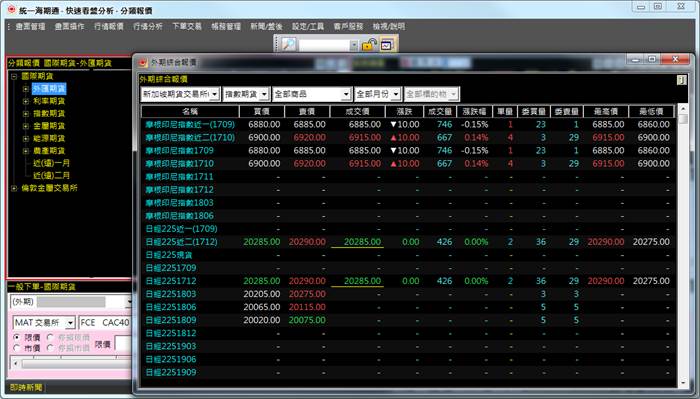Open the 畫面操作 menu
The width and height of the screenshot is (700, 399).
tap(69, 27)
